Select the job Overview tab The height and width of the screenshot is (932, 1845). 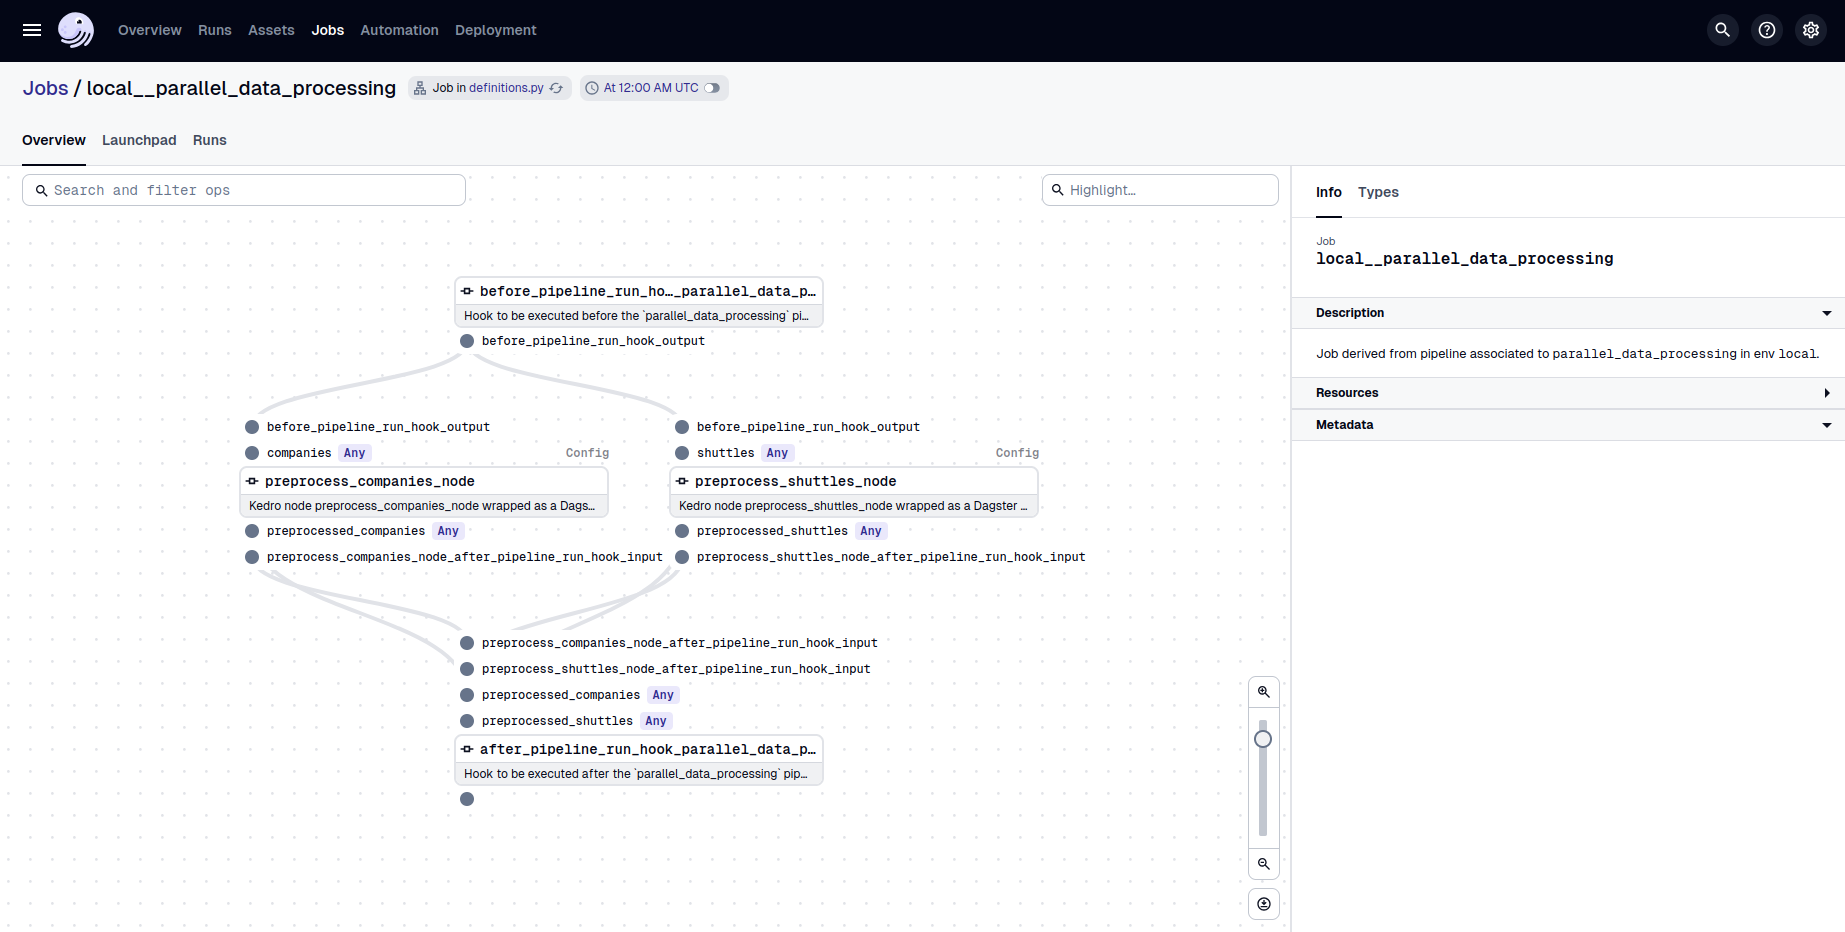click(54, 140)
